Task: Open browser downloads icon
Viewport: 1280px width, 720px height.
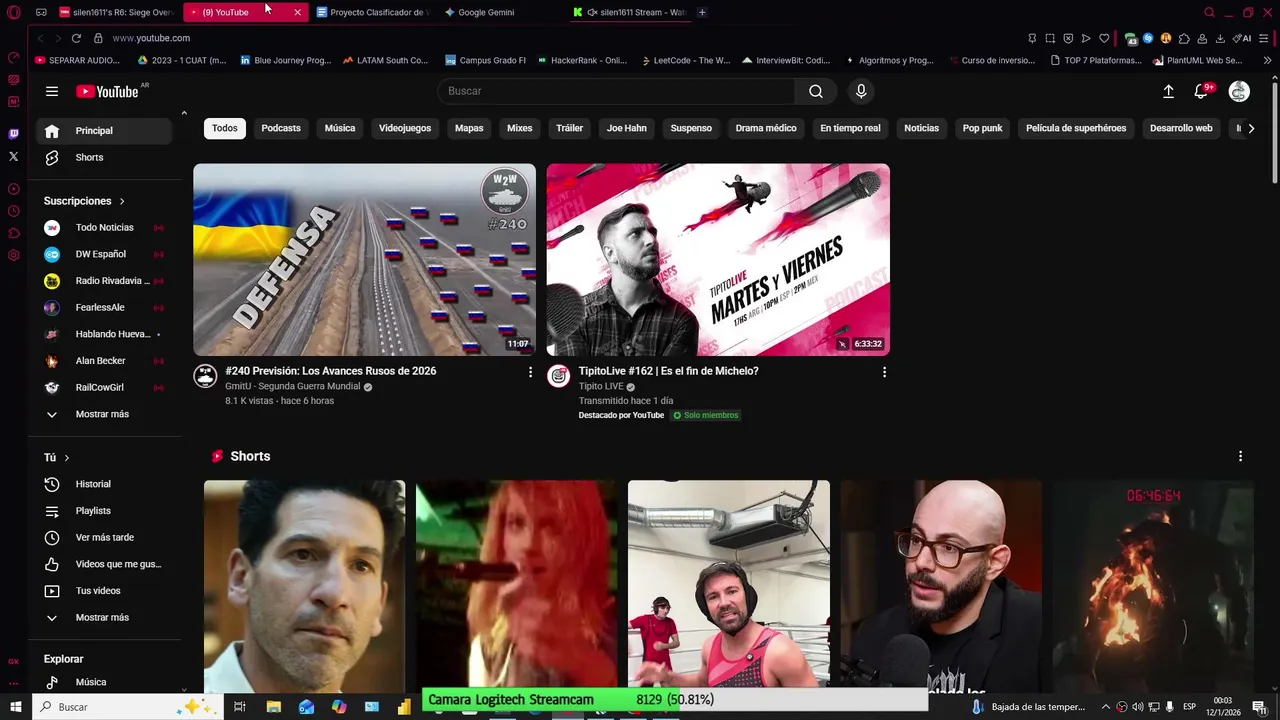Action: [1220, 38]
